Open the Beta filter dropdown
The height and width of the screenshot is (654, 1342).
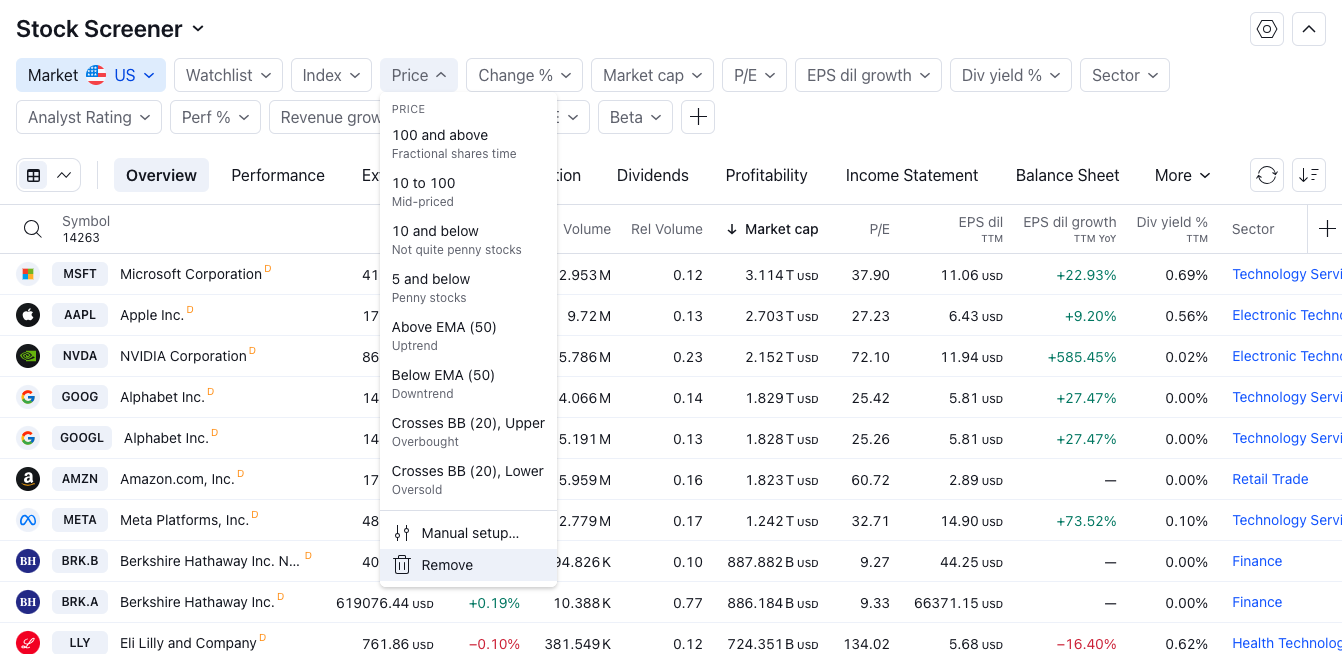pyautogui.click(x=635, y=117)
